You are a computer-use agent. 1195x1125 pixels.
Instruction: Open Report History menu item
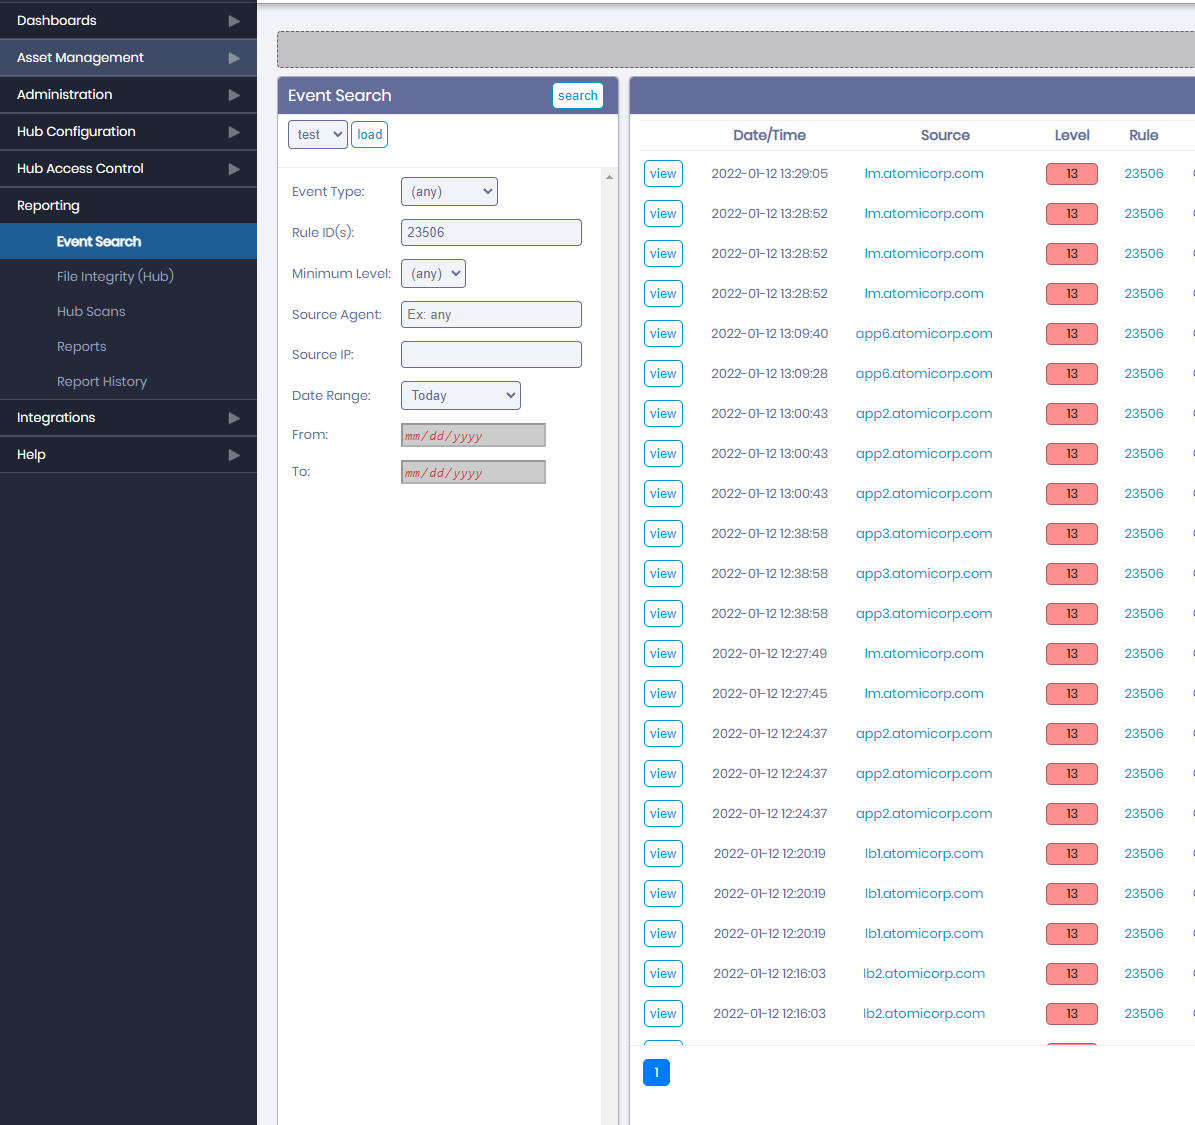tap(102, 381)
